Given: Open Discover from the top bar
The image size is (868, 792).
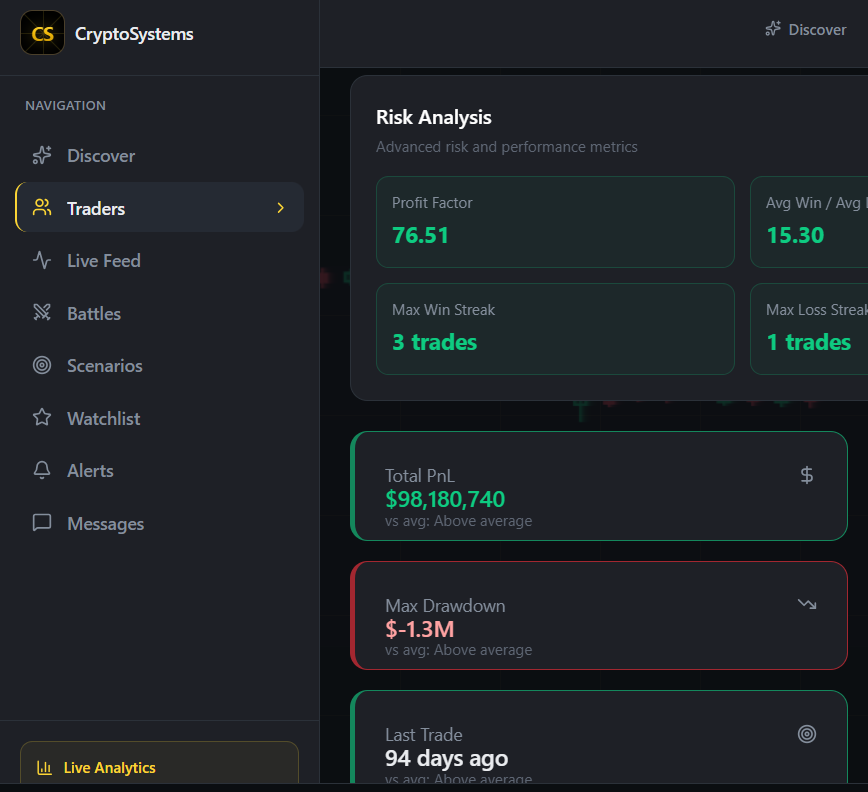Looking at the screenshot, I should 805,29.
